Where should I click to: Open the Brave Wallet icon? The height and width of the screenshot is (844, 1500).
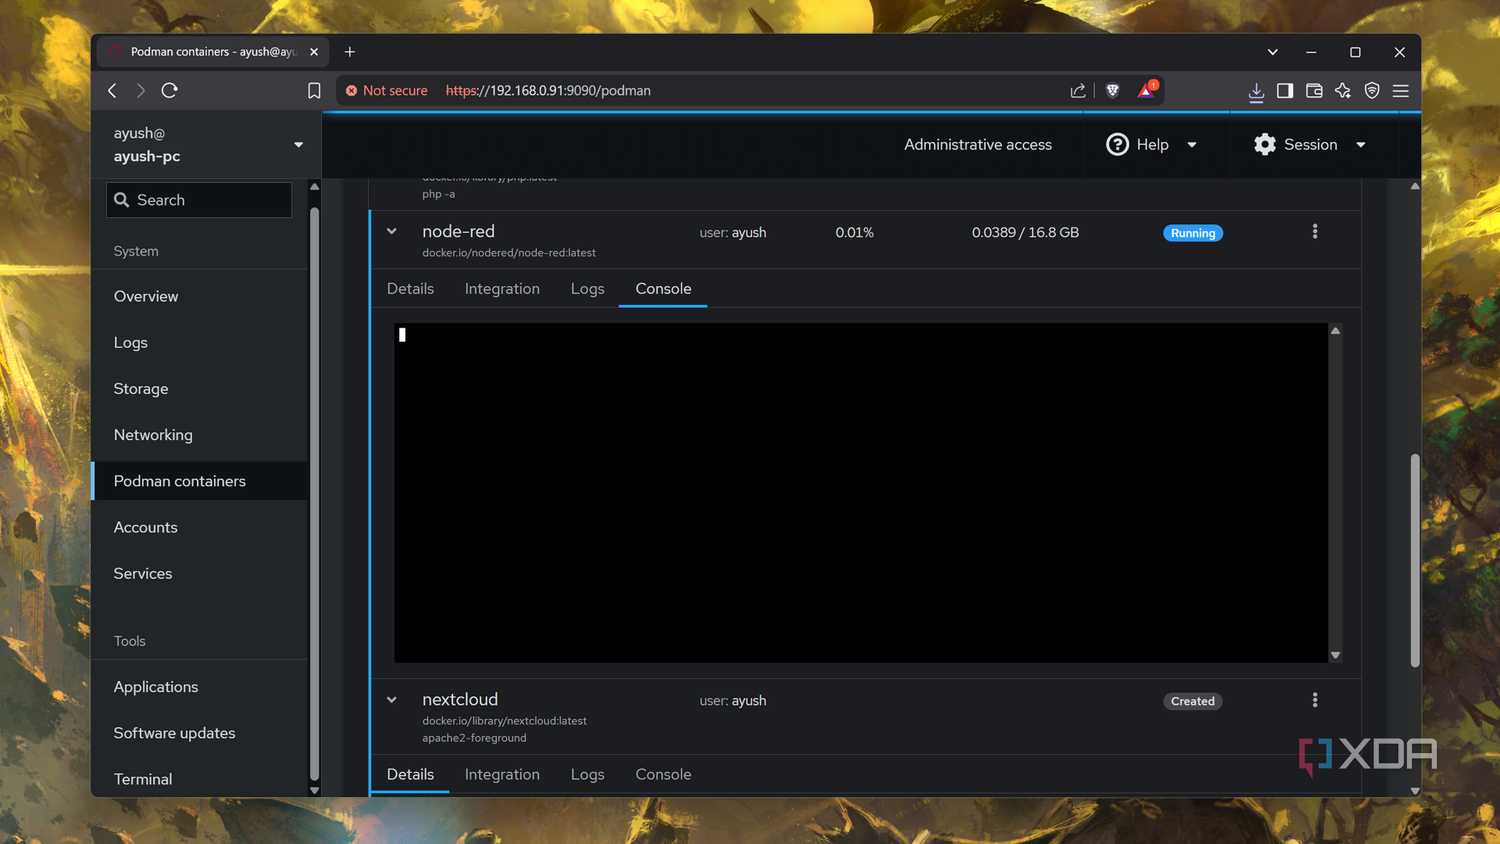[1314, 90]
